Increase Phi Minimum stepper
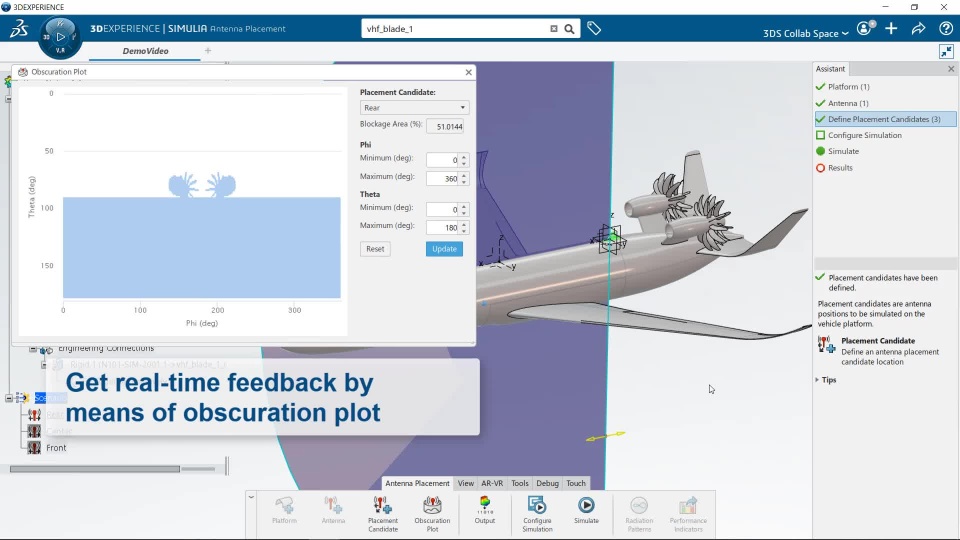960x540 pixels. pos(464,157)
